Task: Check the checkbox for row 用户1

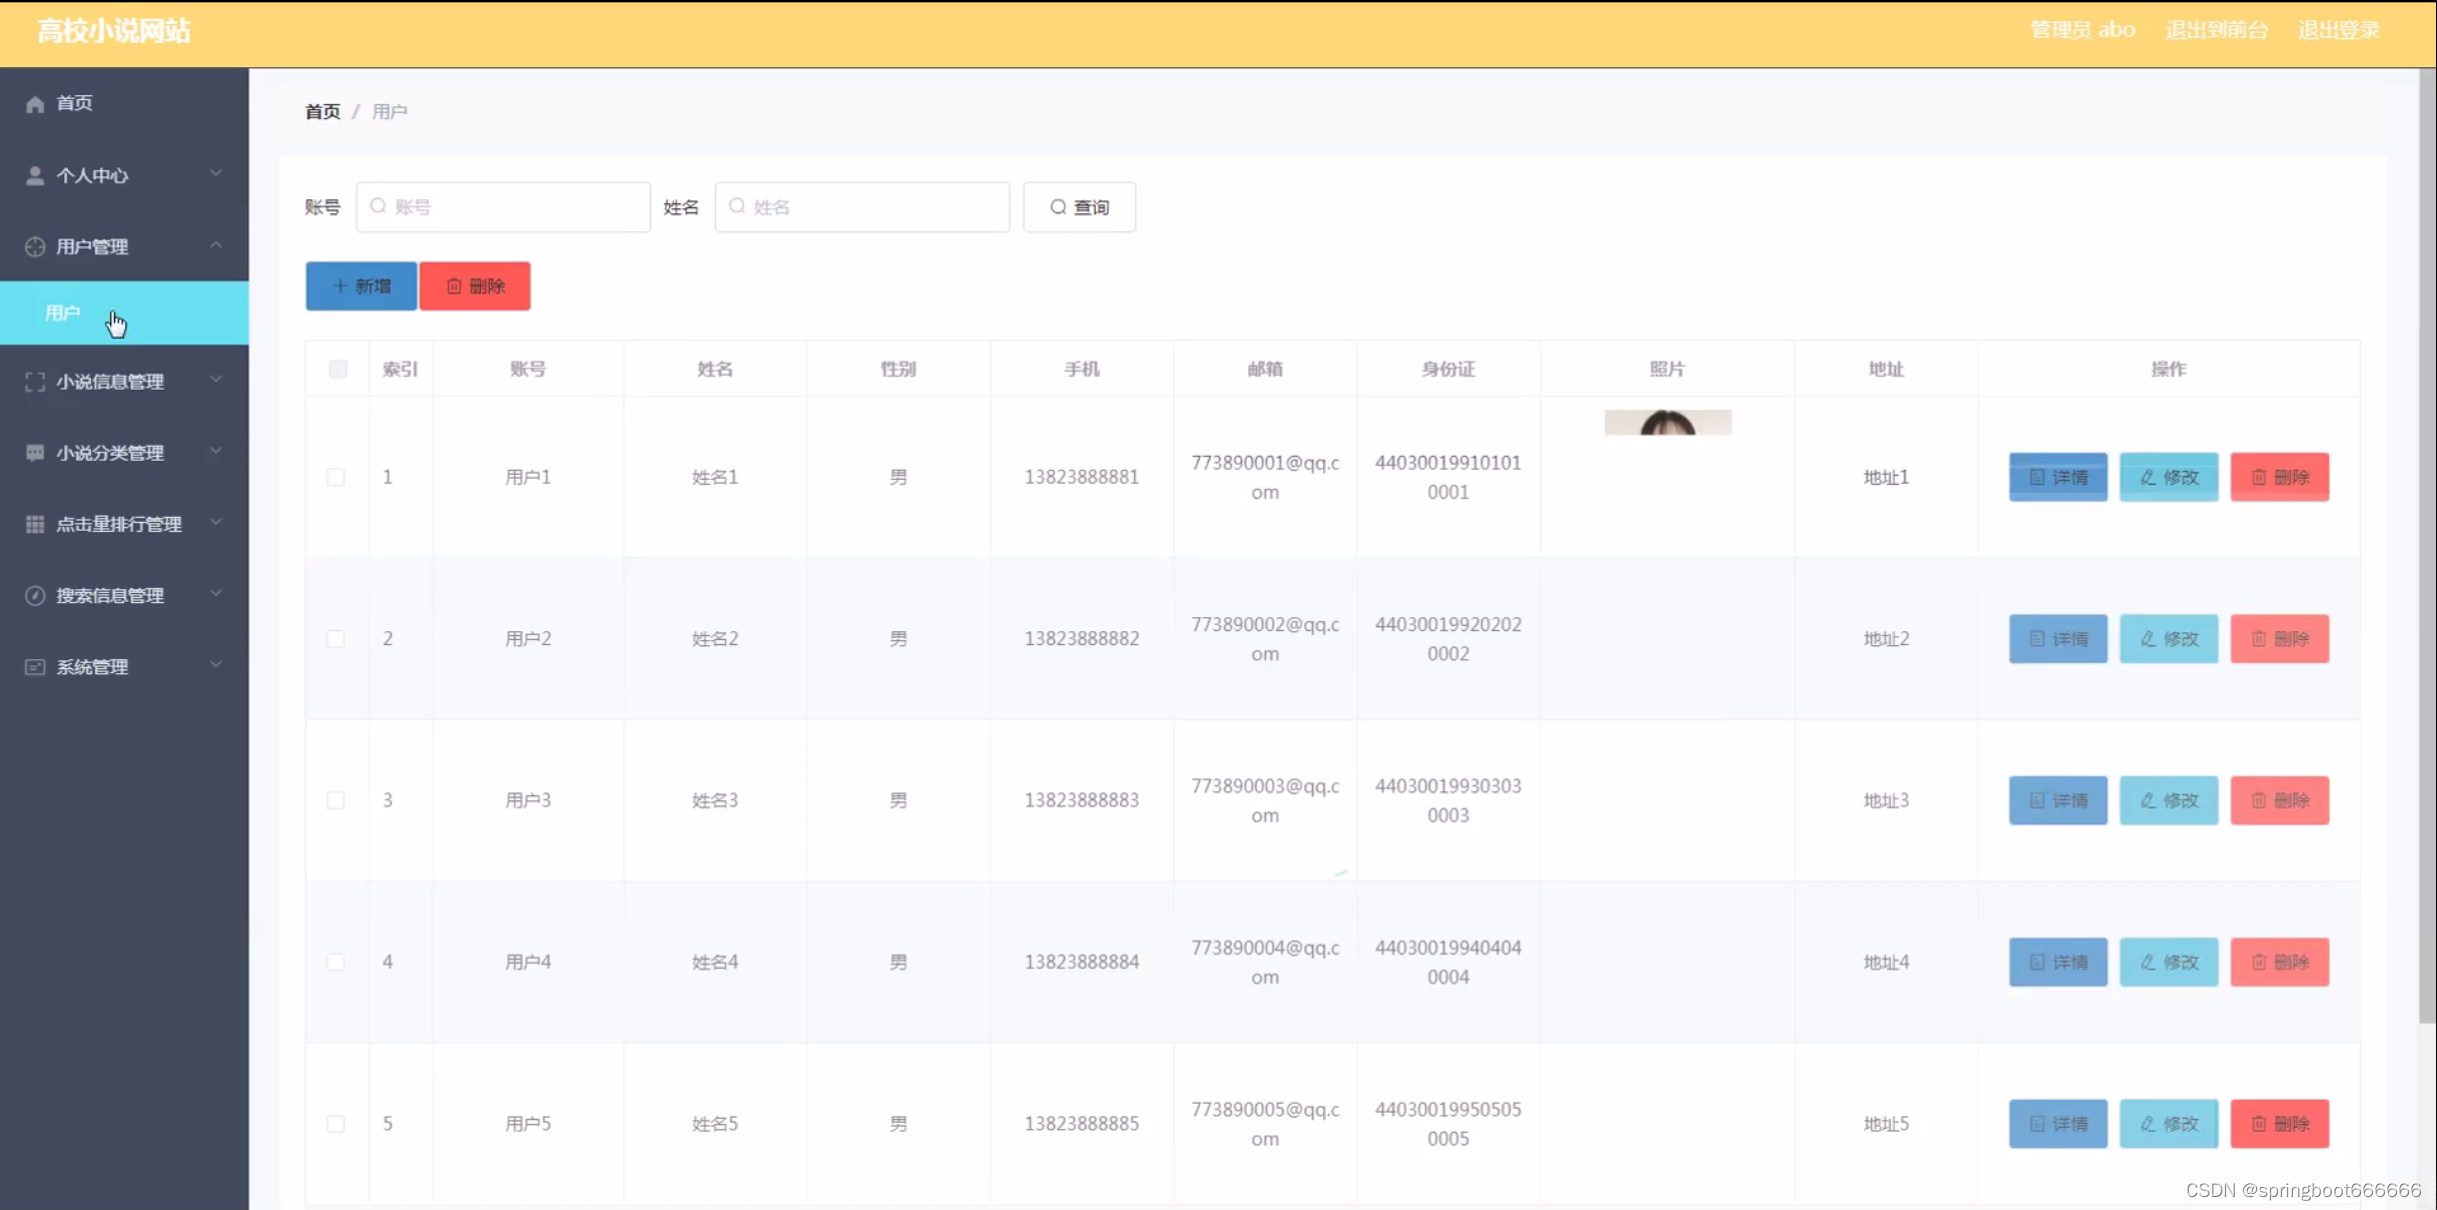Action: 336,477
